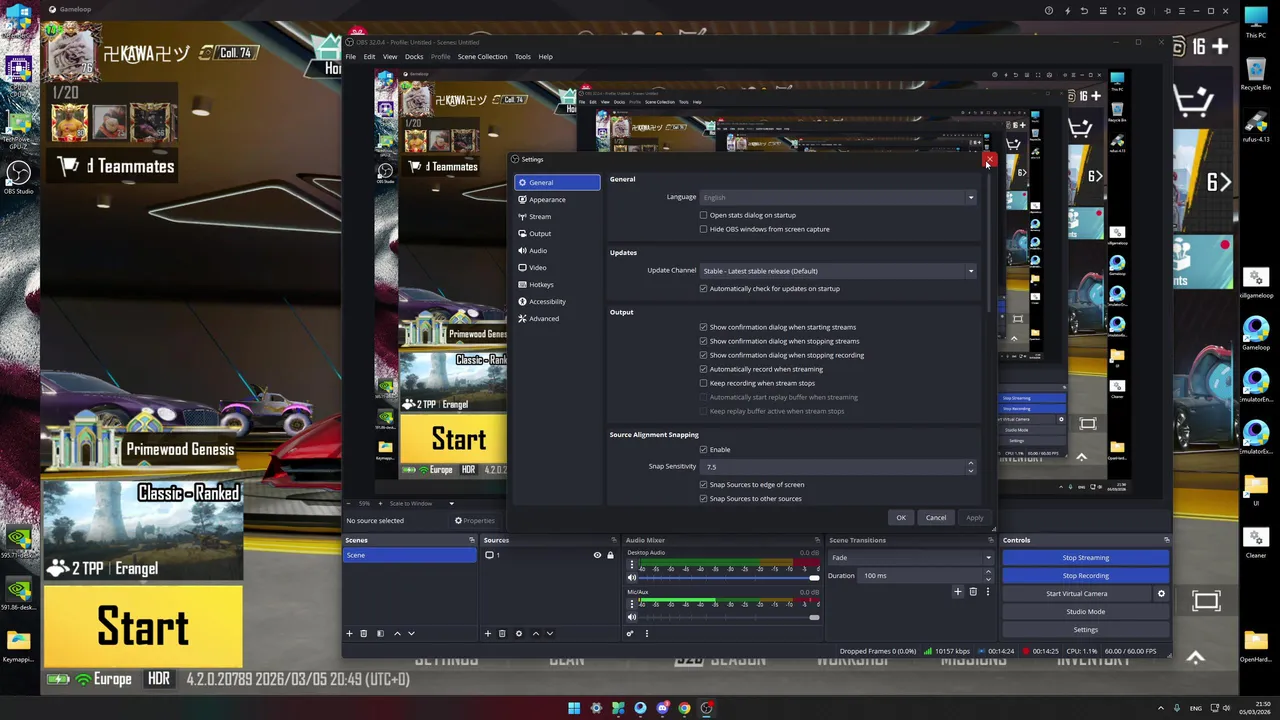Screen dimensions: 1280x720
Task: Open the Language dropdown
Action: 838,197
